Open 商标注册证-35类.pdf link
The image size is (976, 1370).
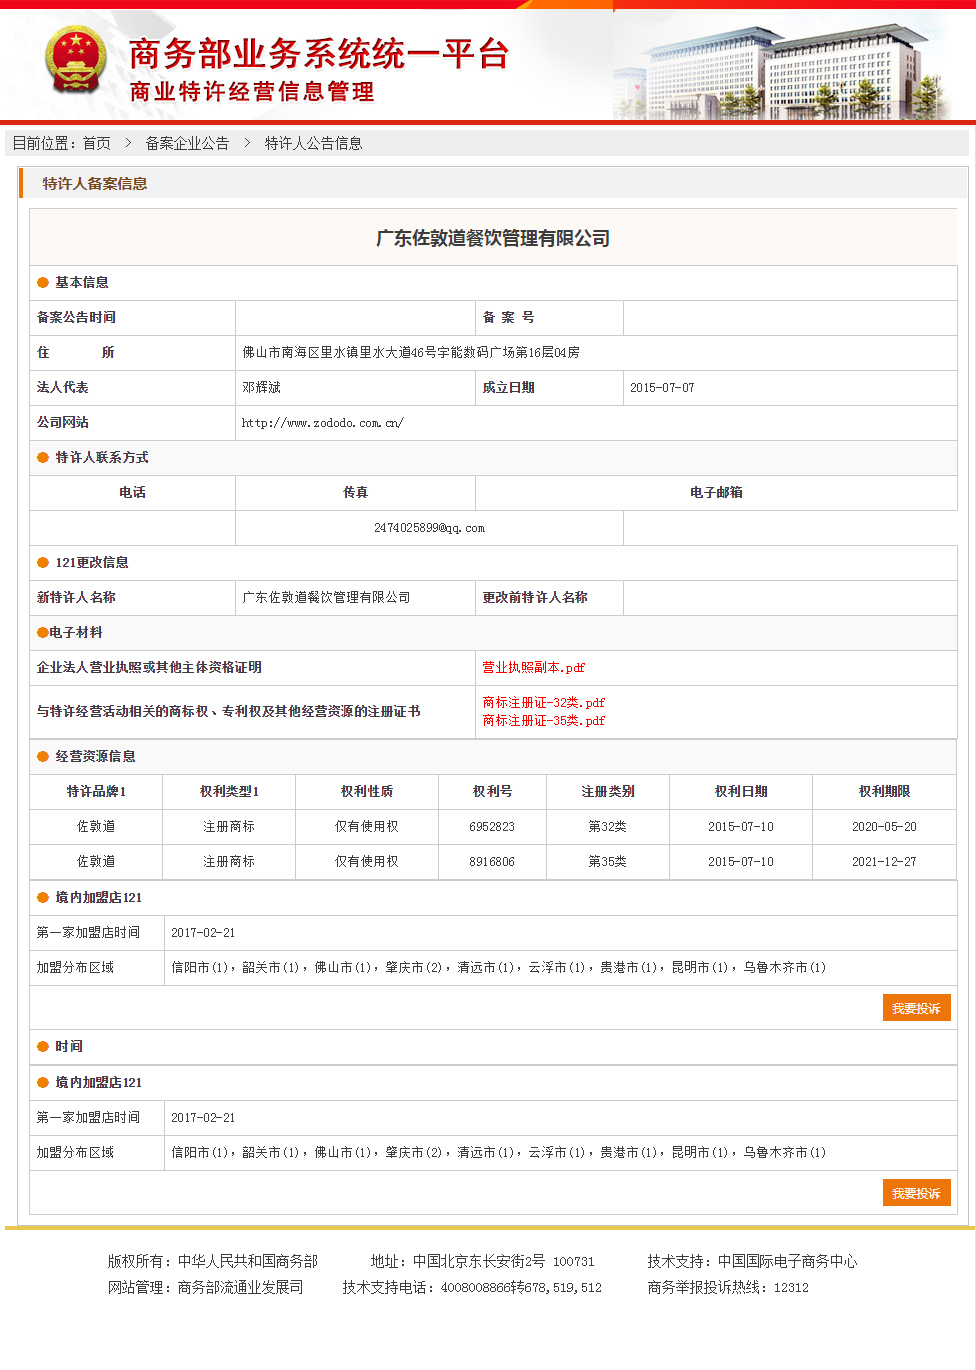tap(543, 720)
